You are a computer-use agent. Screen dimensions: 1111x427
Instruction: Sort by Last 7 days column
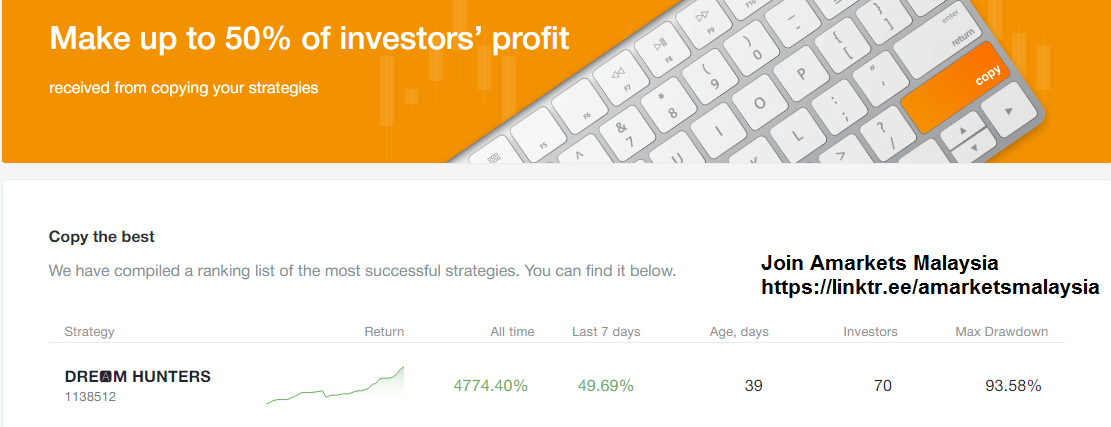point(606,332)
